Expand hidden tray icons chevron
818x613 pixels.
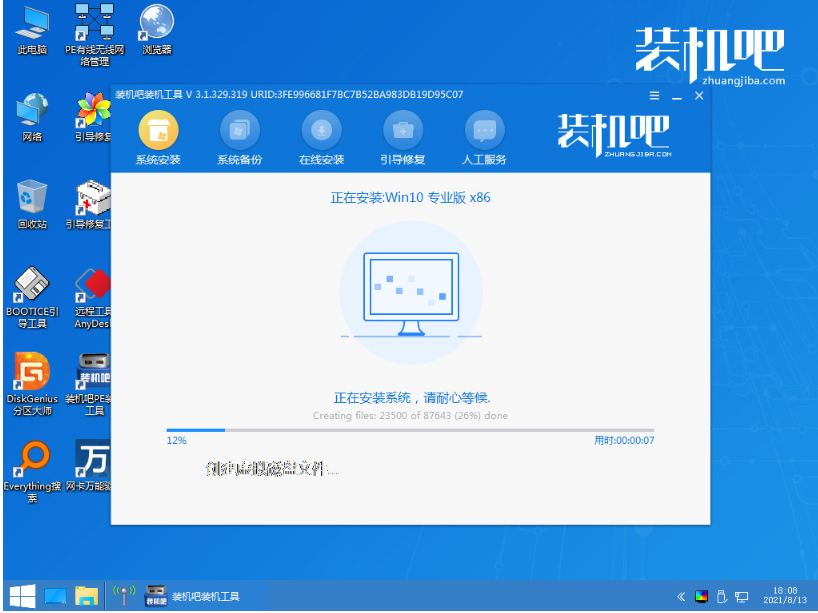pos(681,596)
